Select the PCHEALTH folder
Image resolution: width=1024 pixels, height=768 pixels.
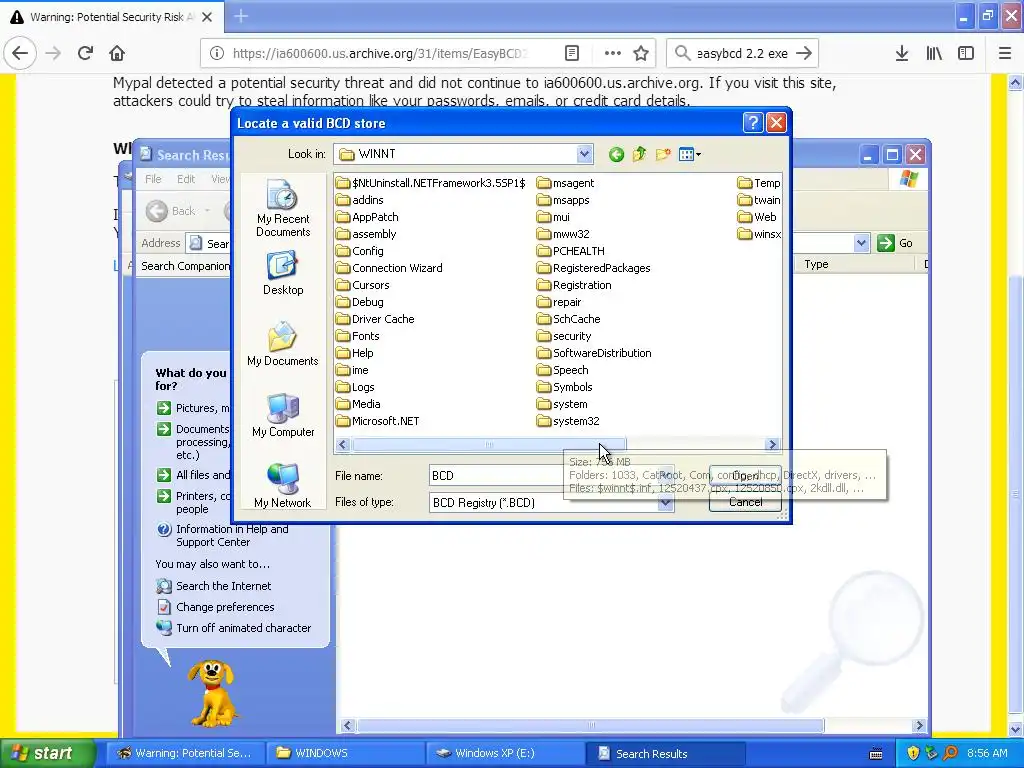pos(571,251)
